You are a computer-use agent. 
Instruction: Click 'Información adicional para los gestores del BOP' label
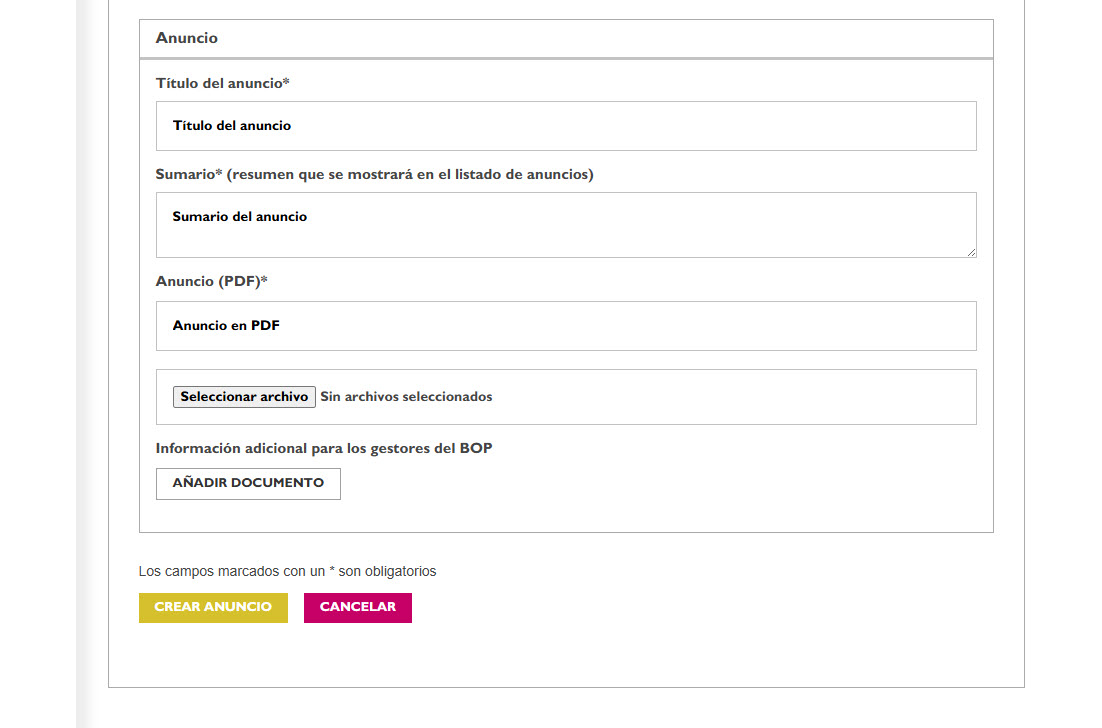pyautogui.click(x=324, y=448)
